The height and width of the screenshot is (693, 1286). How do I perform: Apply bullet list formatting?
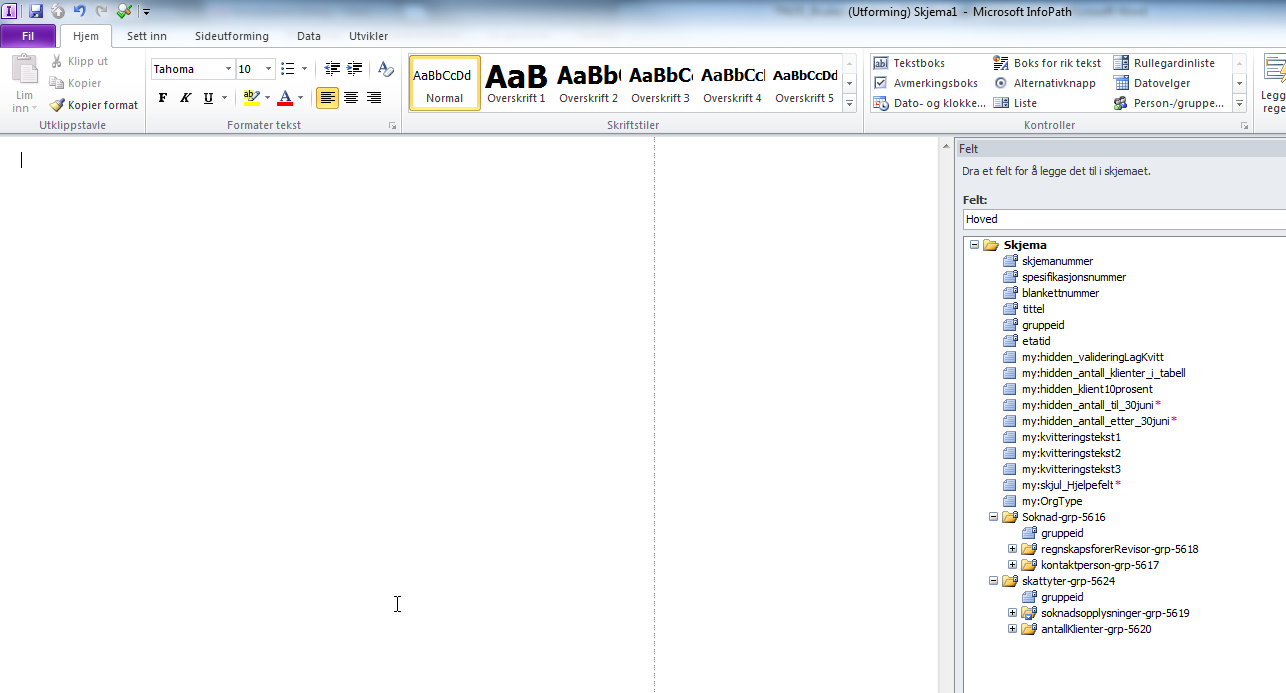pyautogui.click(x=288, y=69)
